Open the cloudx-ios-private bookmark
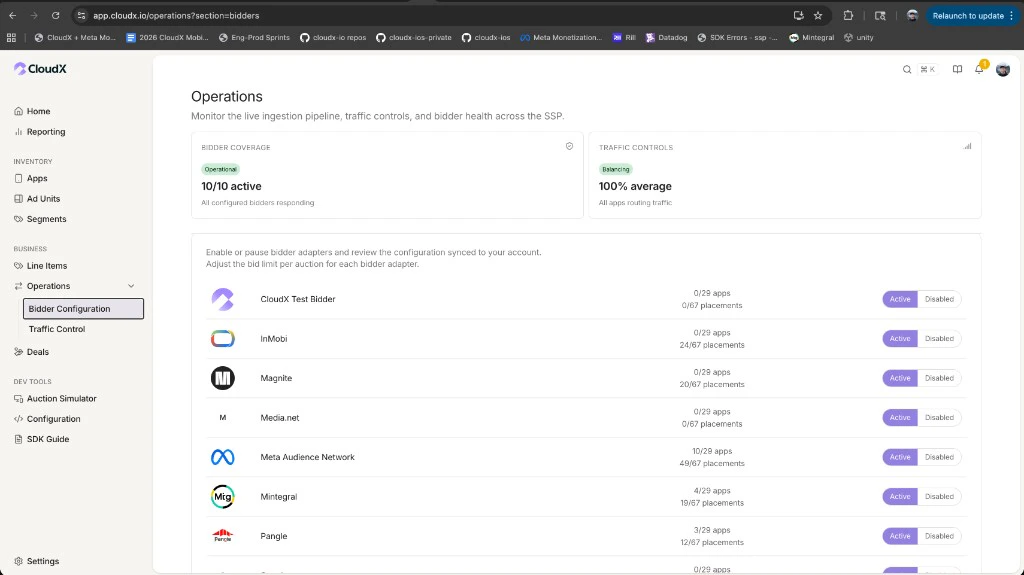Image resolution: width=1024 pixels, height=575 pixels. tap(414, 38)
